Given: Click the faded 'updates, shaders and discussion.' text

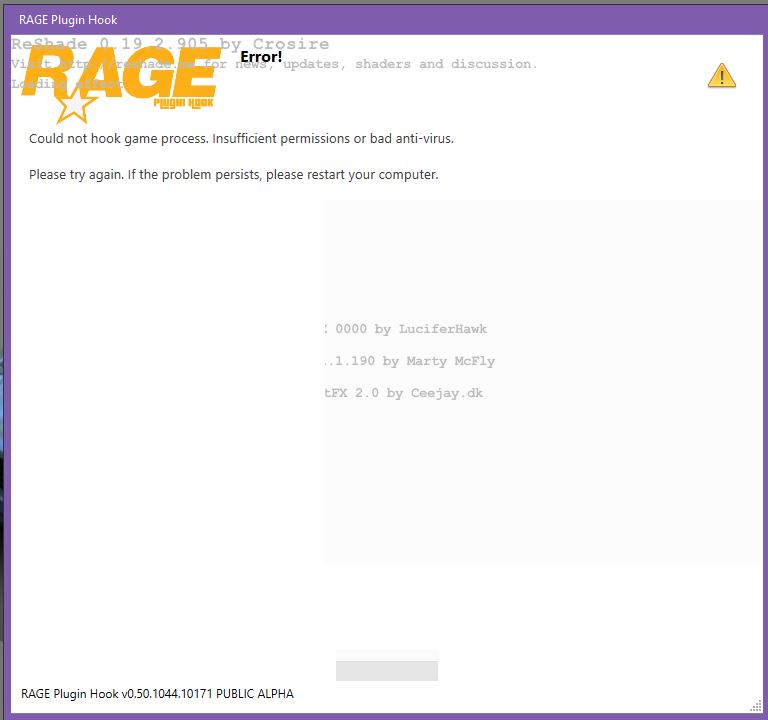Looking at the screenshot, I should click(410, 64).
